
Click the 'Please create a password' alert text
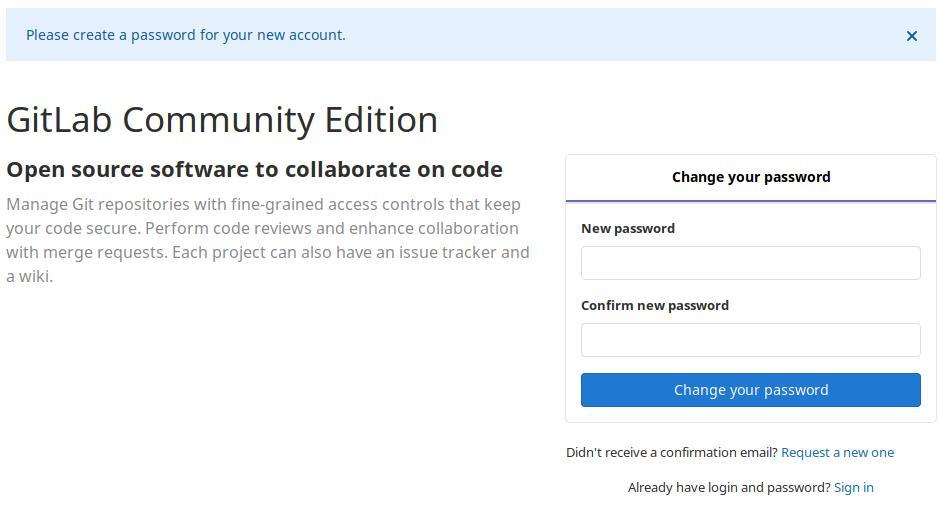[186, 35]
